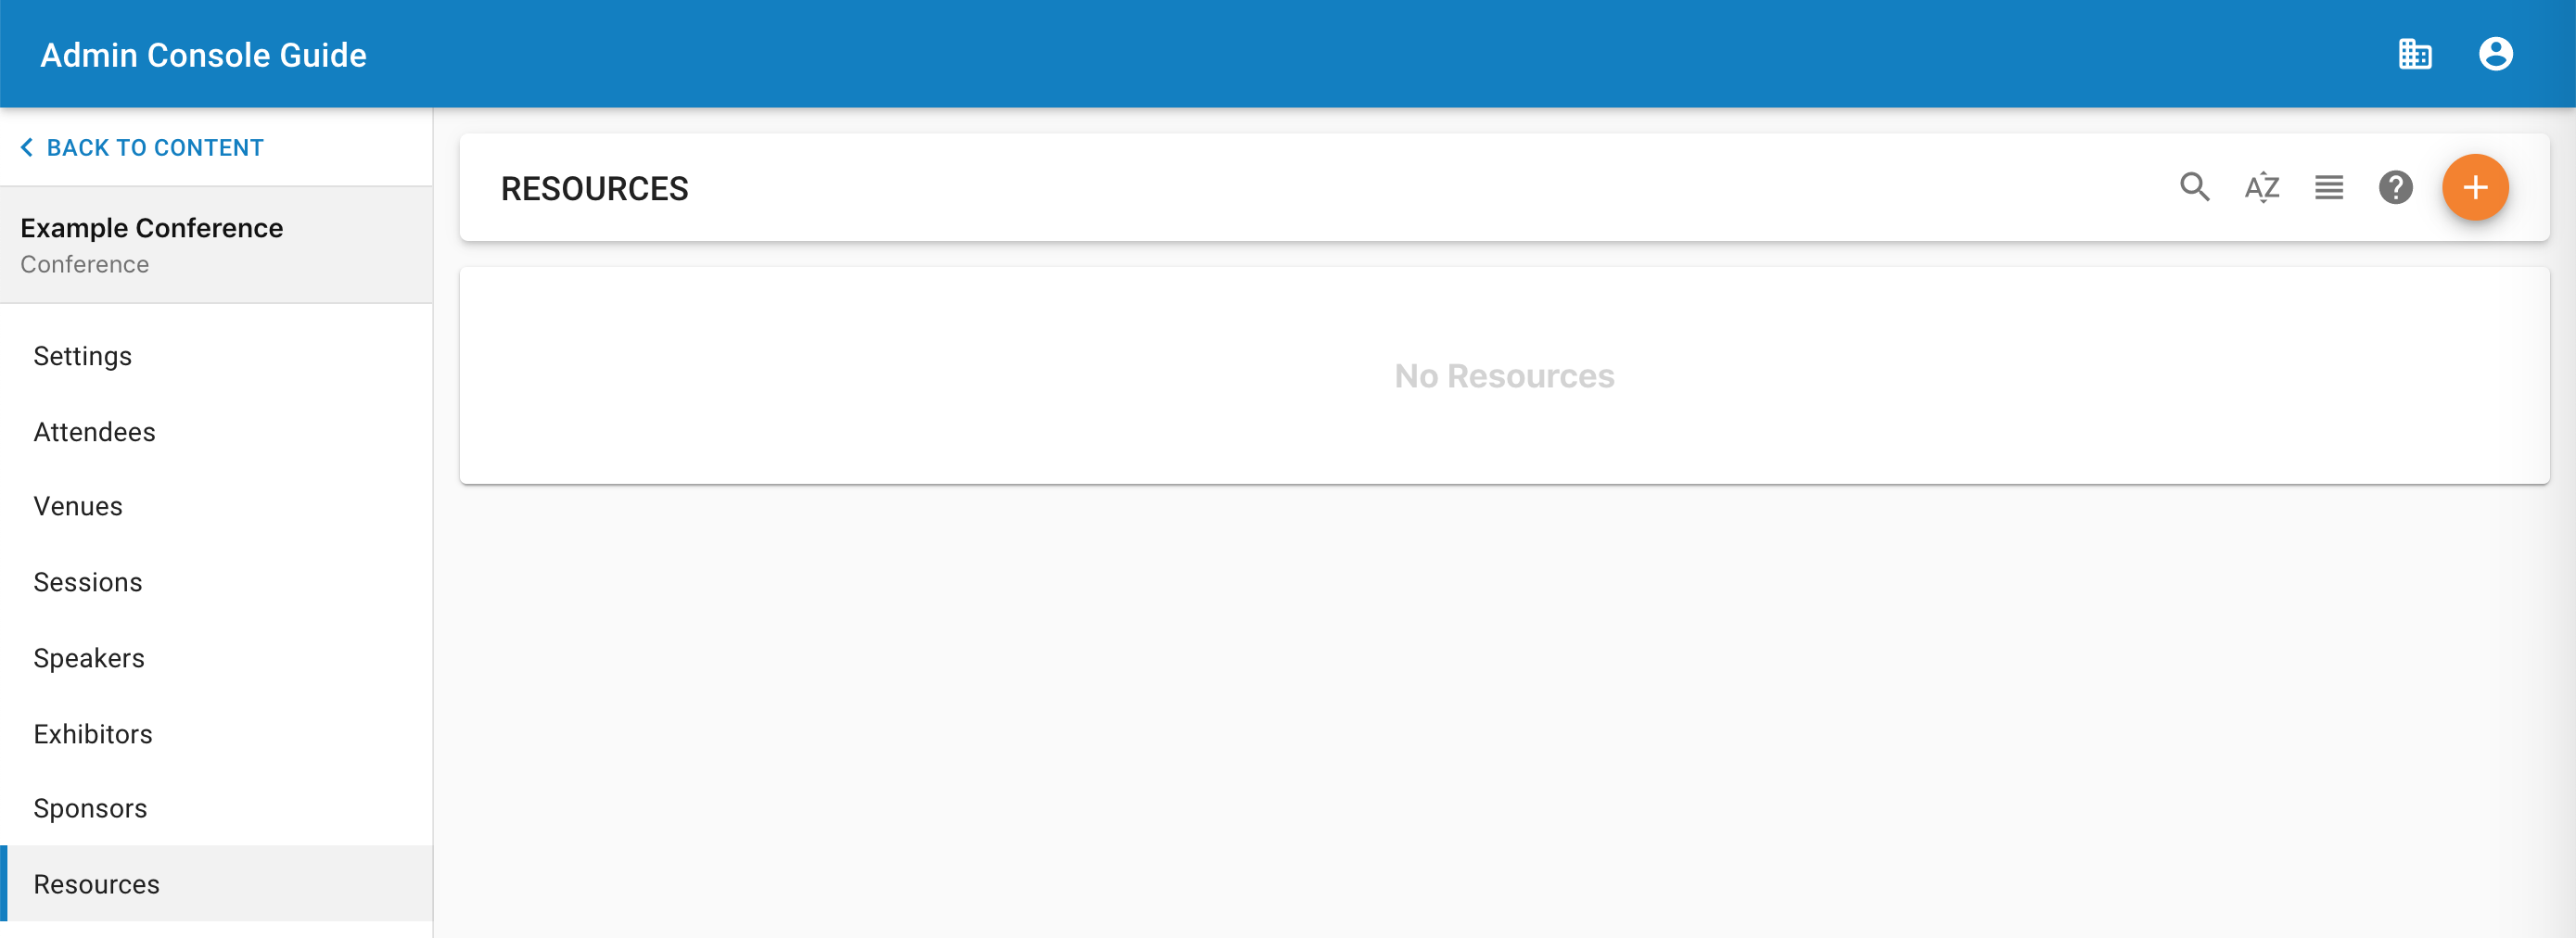Click the back chevron arrow icon
Image resolution: width=2576 pixels, height=938 pixels.
(x=27, y=147)
